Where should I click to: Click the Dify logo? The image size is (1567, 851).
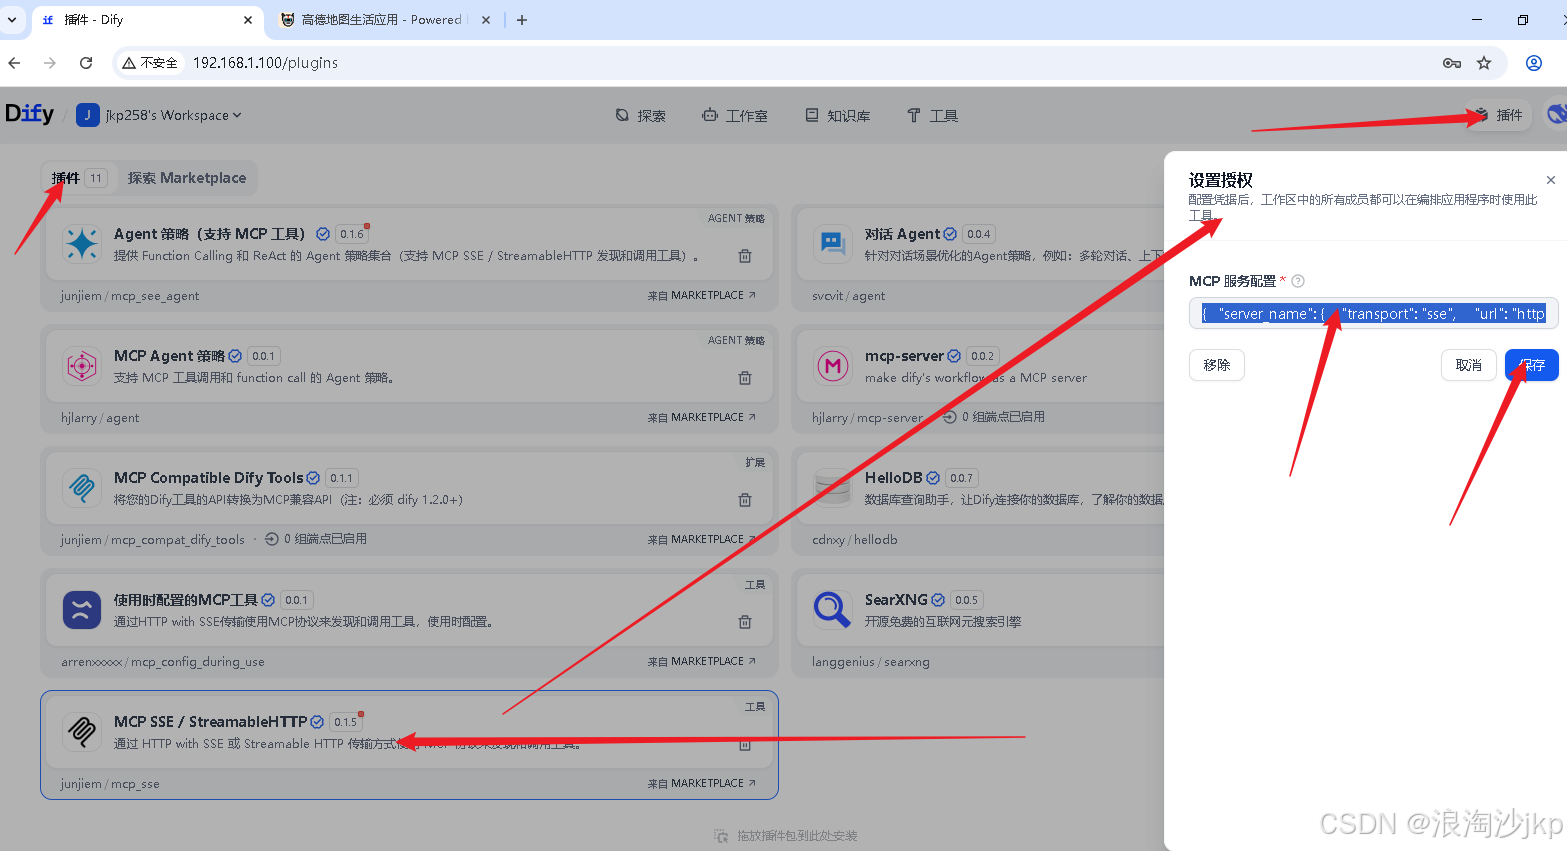point(29,114)
